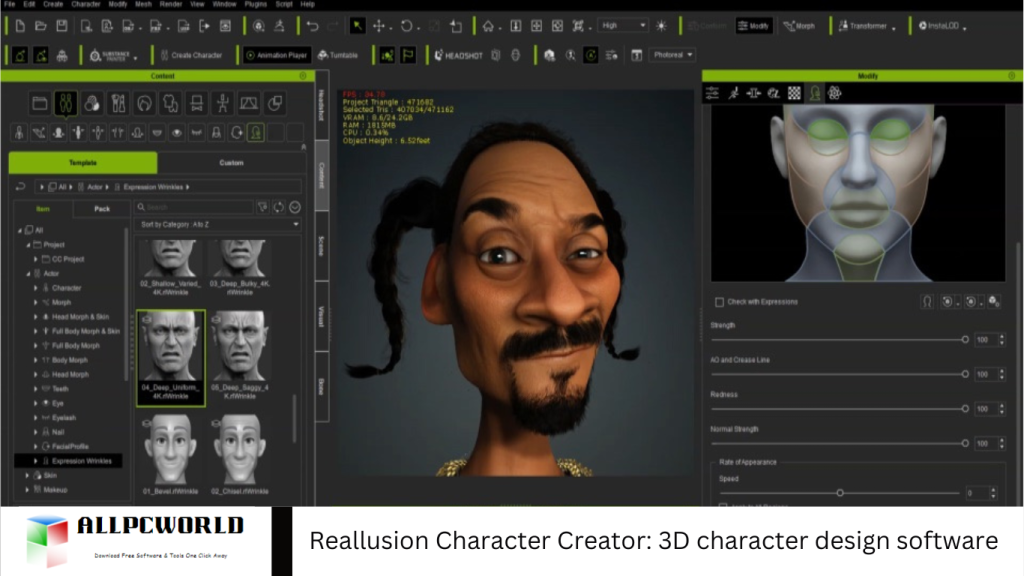Expand the Character tree node
The height and width of the screenshot is (576, 1024).
[x=35, y=288]
